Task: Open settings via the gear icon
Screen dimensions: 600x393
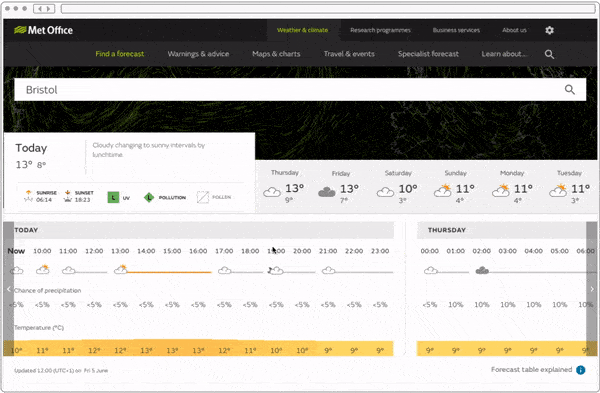Action: coord(549,30)
